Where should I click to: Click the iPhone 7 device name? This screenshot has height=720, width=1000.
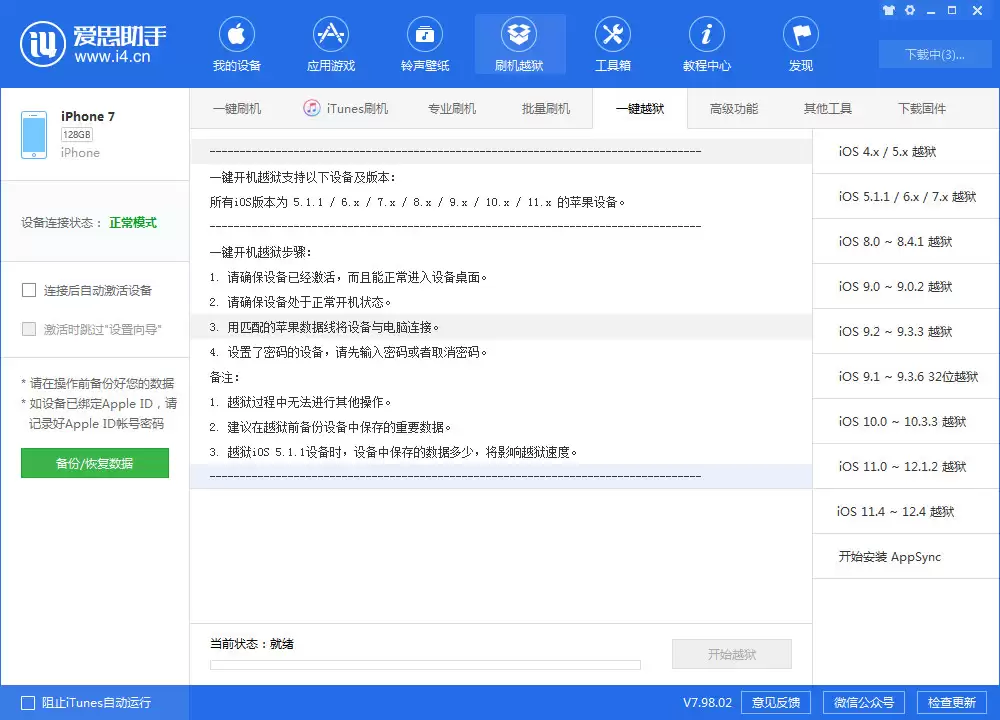coord(88,116)
